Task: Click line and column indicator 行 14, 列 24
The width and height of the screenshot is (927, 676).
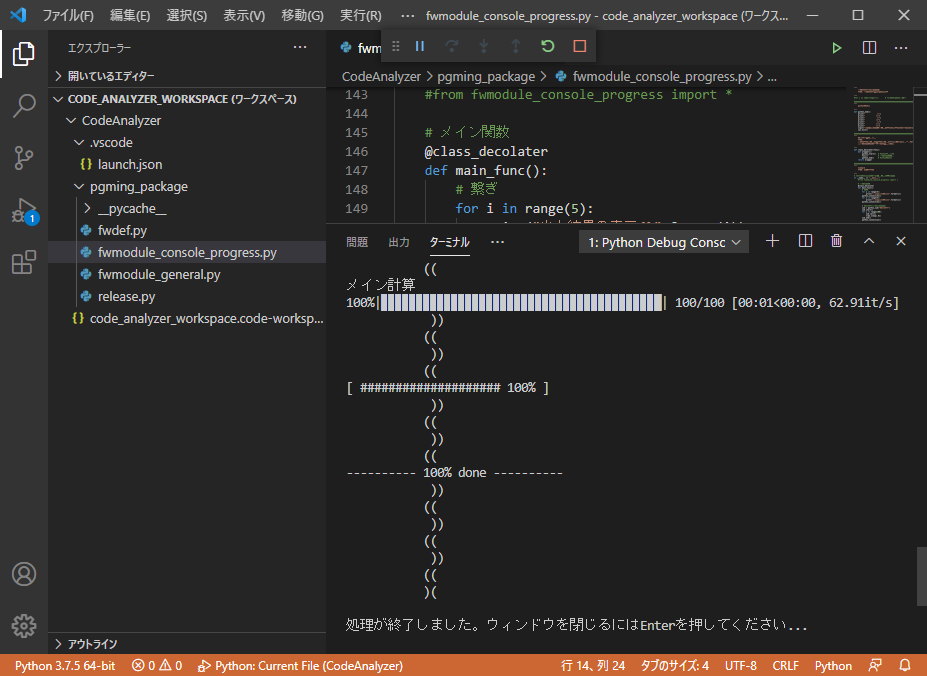Action: [x=592, y=665]
